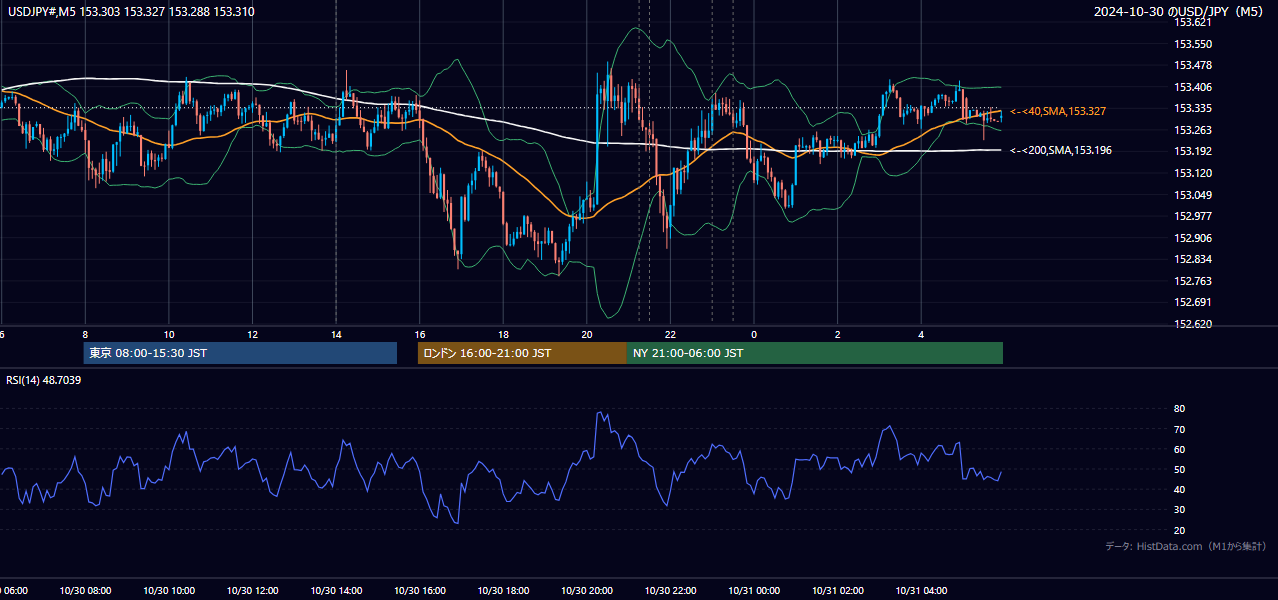1278x600 pixels.
Task: Click the 10/30 12:00 time axis label
Action: point(252,591)
